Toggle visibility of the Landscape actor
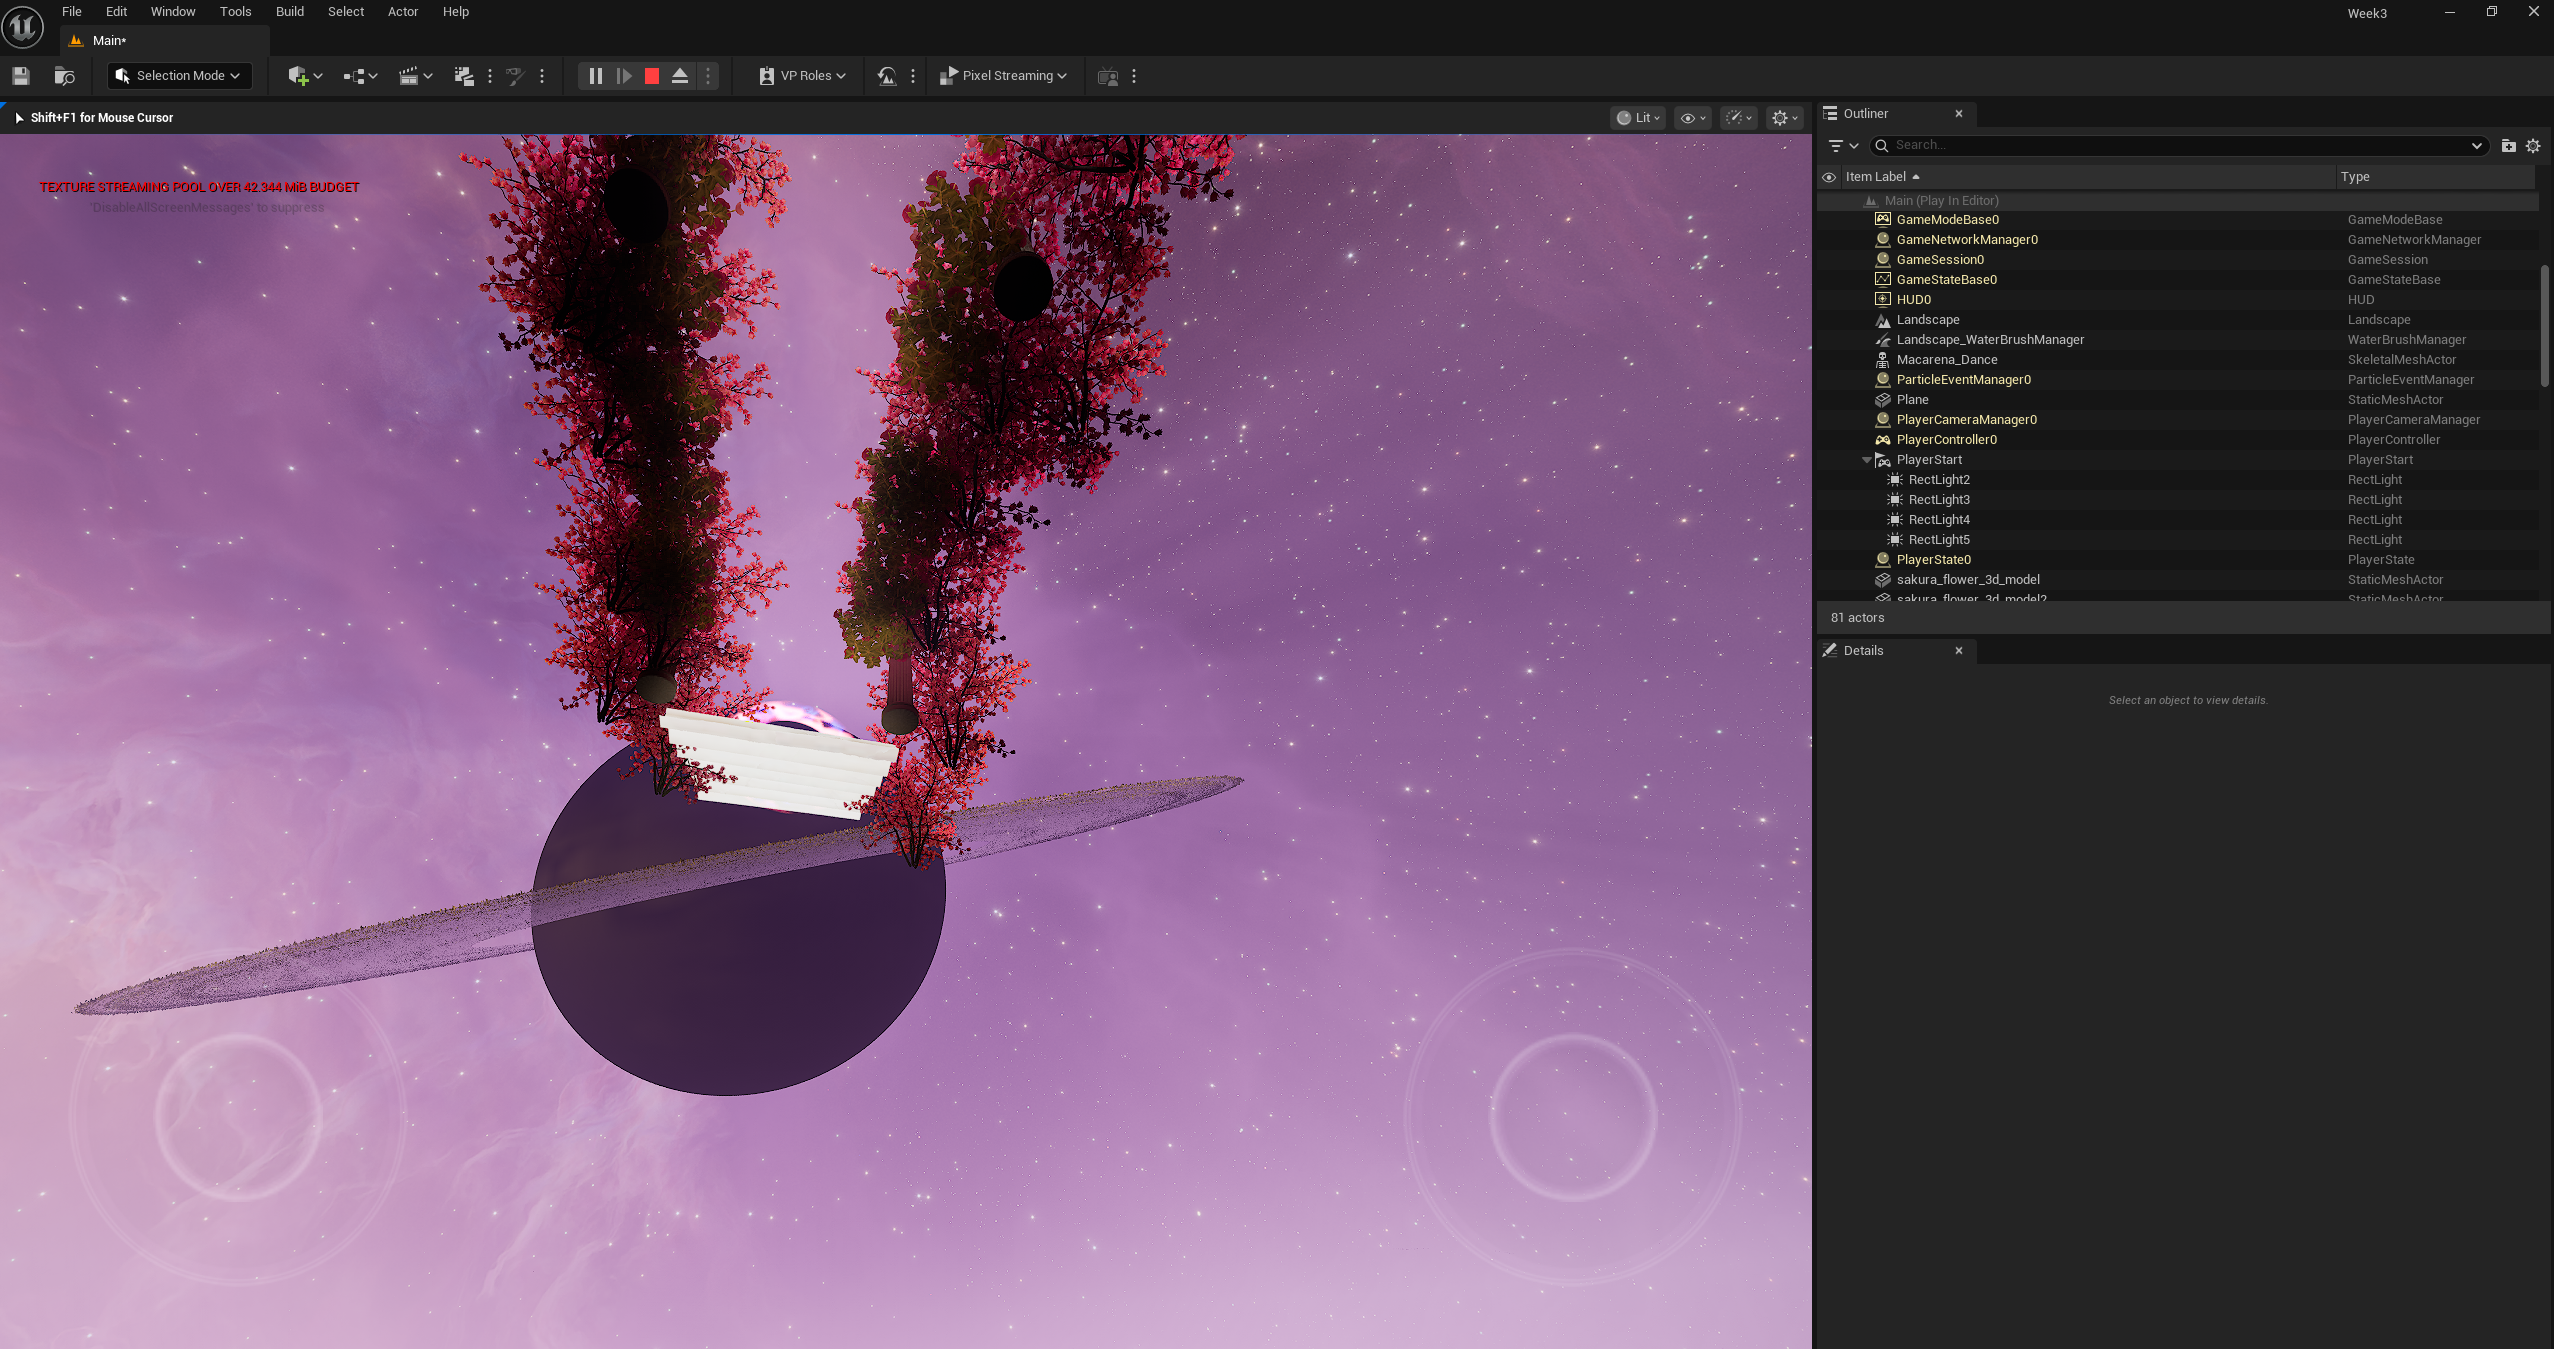The height and width of the screenshot is (1349, 2554). 1829,319
